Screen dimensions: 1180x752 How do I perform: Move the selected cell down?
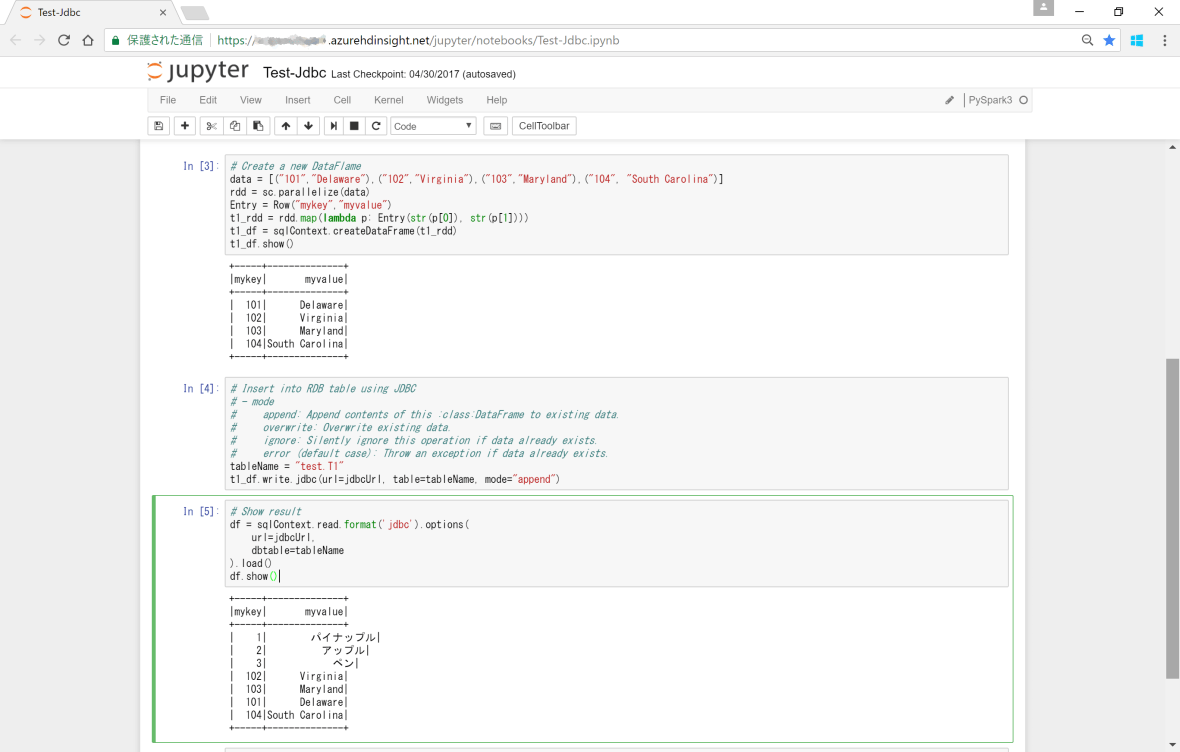pos(309,126)
